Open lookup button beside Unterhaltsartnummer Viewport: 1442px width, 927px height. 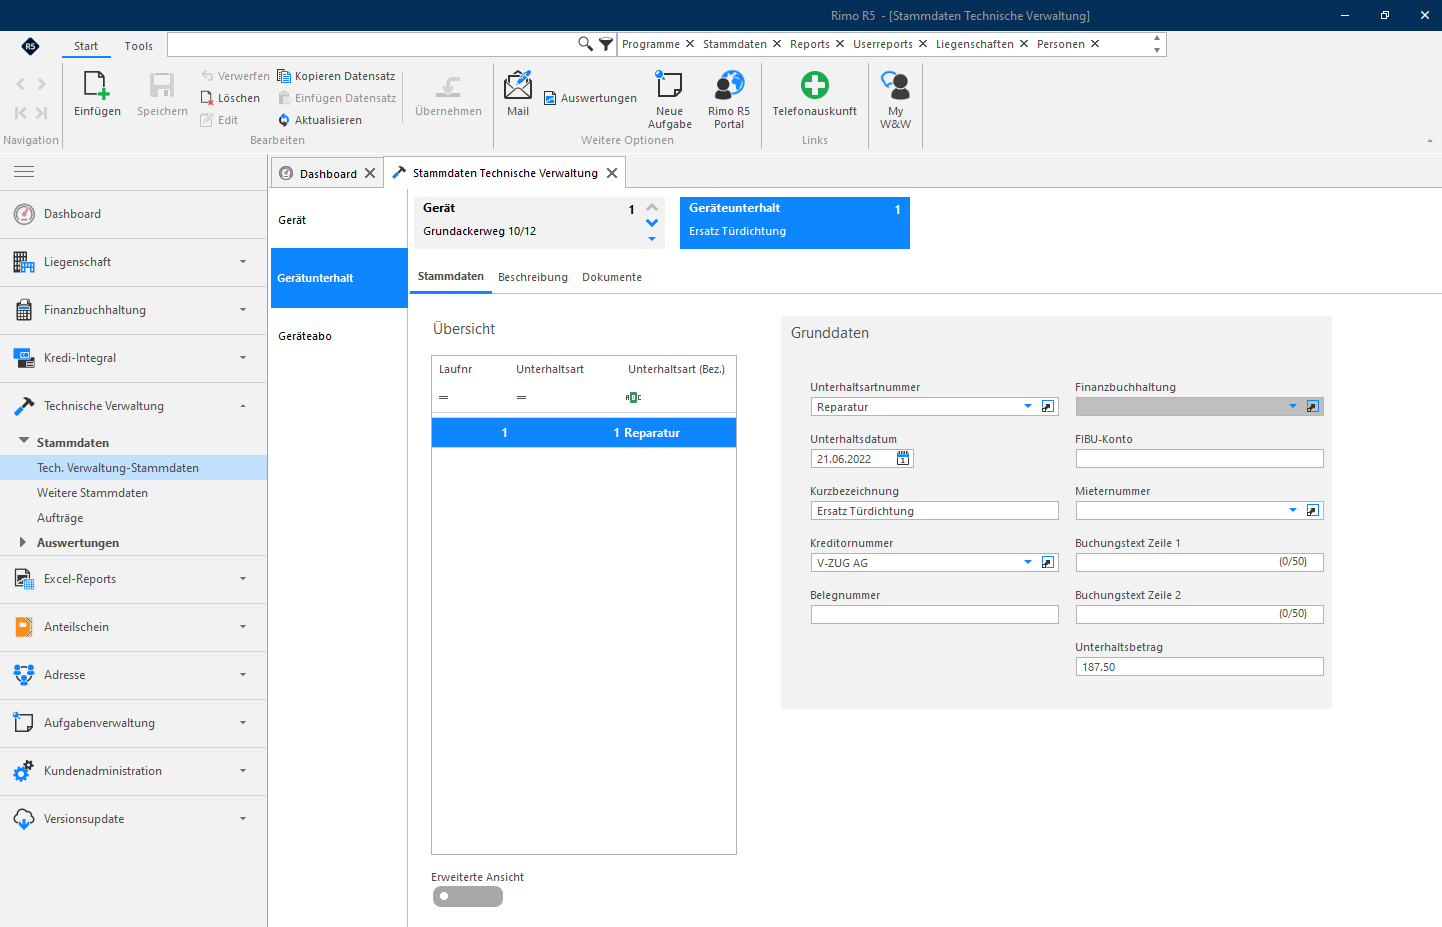(1048, 407)
